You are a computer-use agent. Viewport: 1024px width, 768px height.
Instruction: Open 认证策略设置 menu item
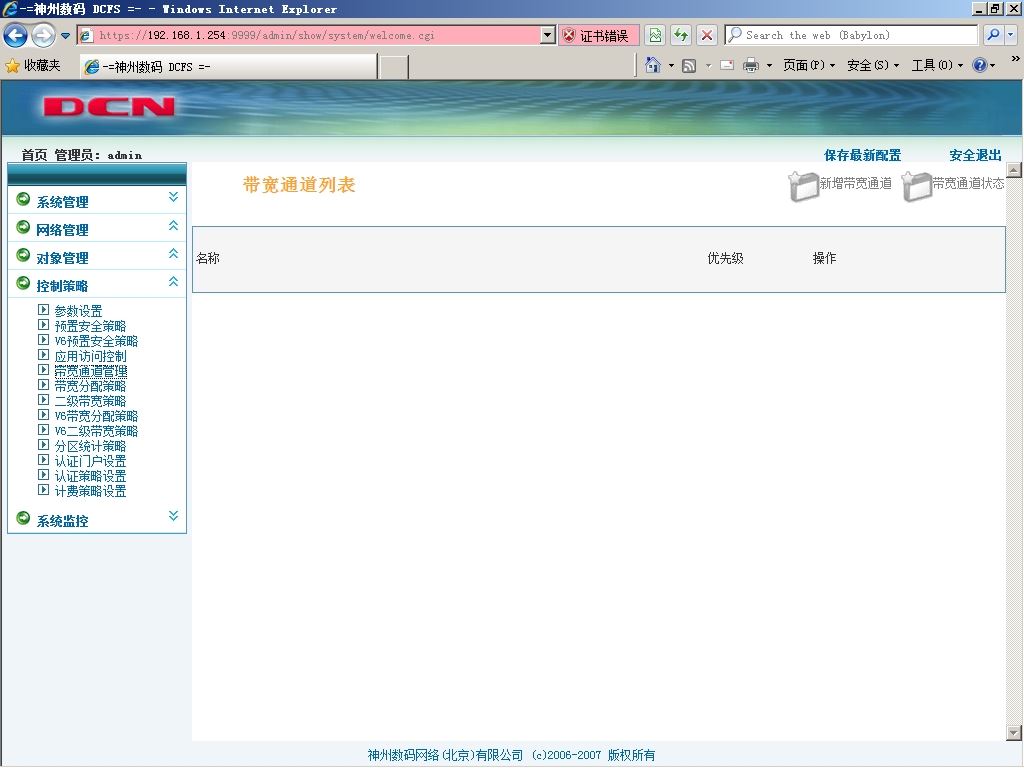(x=90, y=476)
